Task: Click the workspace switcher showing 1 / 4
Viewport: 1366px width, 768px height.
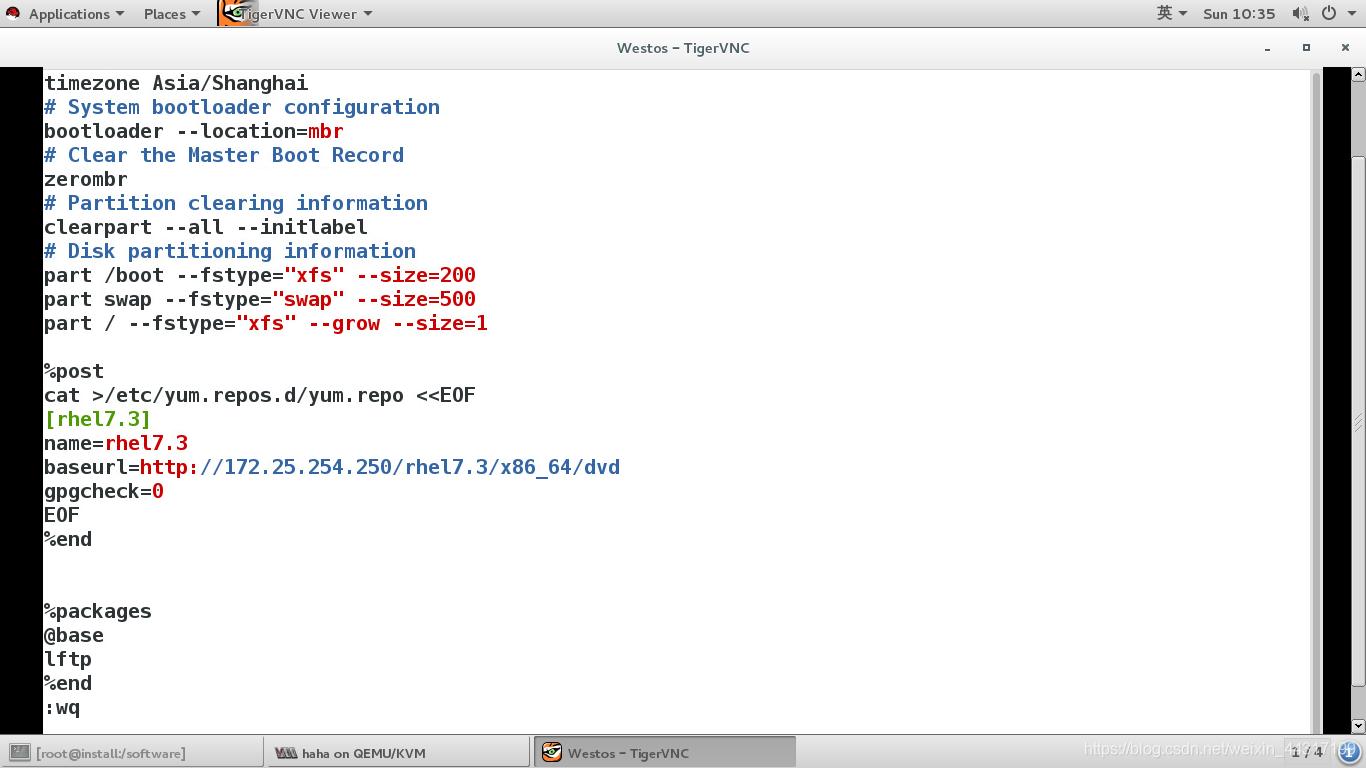Action: [1306, 751]
